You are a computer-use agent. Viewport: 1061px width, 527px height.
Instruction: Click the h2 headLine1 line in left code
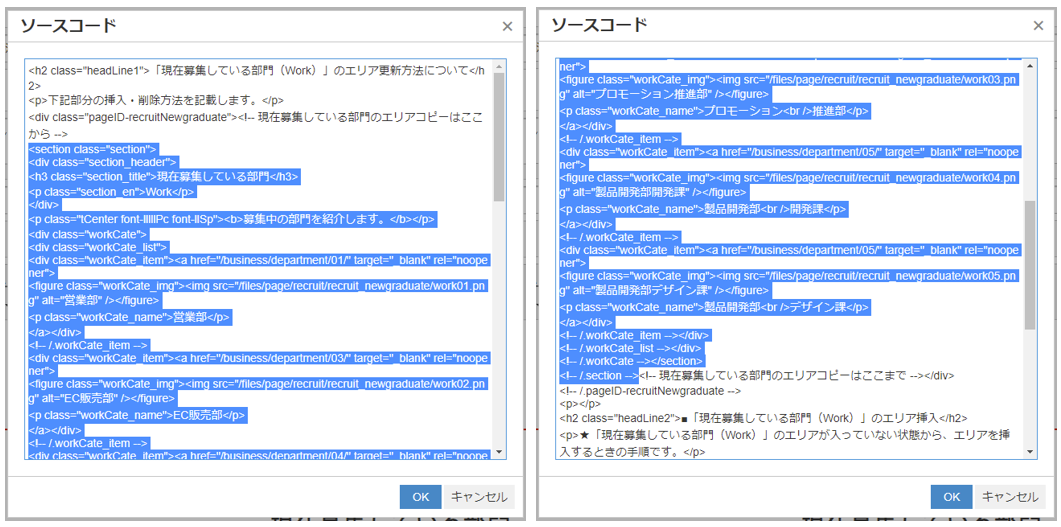point(258,78)
